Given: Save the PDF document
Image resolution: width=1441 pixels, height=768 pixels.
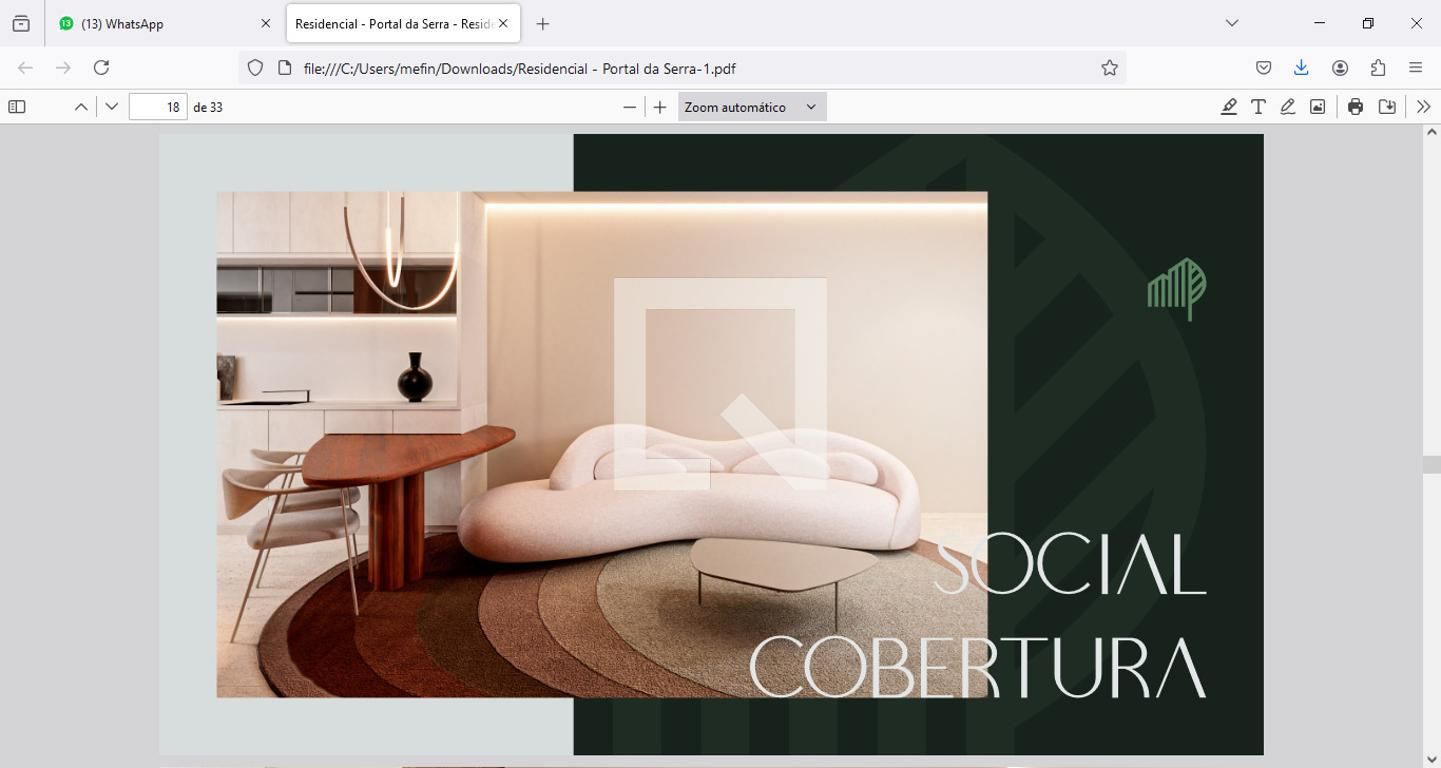Looking at the screenshot, I should pyautogui.click(x=1387, y=107).
